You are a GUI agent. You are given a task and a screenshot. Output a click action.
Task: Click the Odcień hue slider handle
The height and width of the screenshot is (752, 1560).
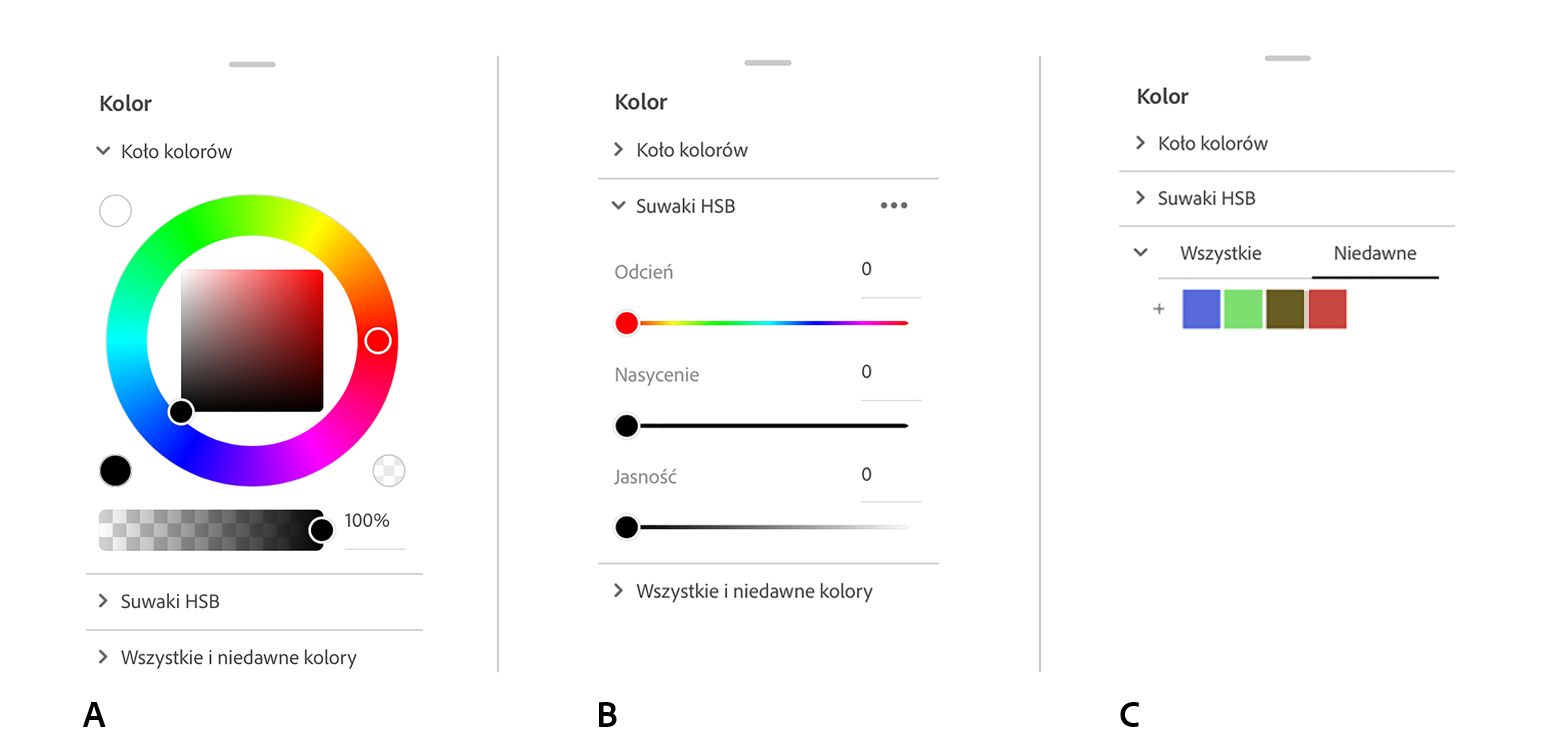click(x=627, y=323)
